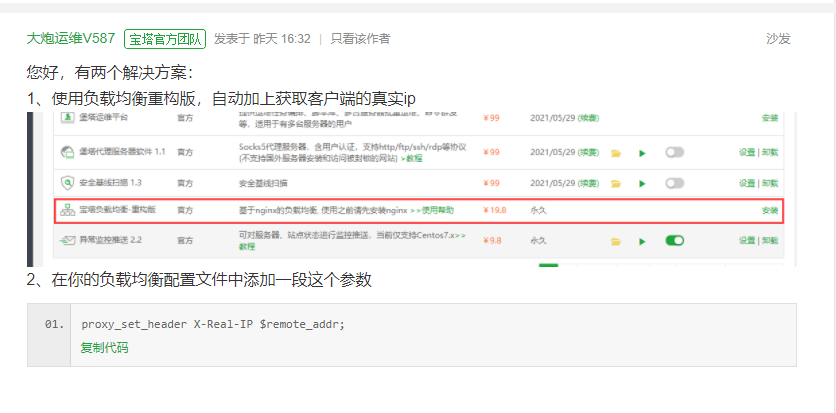
Task: Open the >教程 link in Socks5 description
Action: pyautogui.click(x=412, y=158)
